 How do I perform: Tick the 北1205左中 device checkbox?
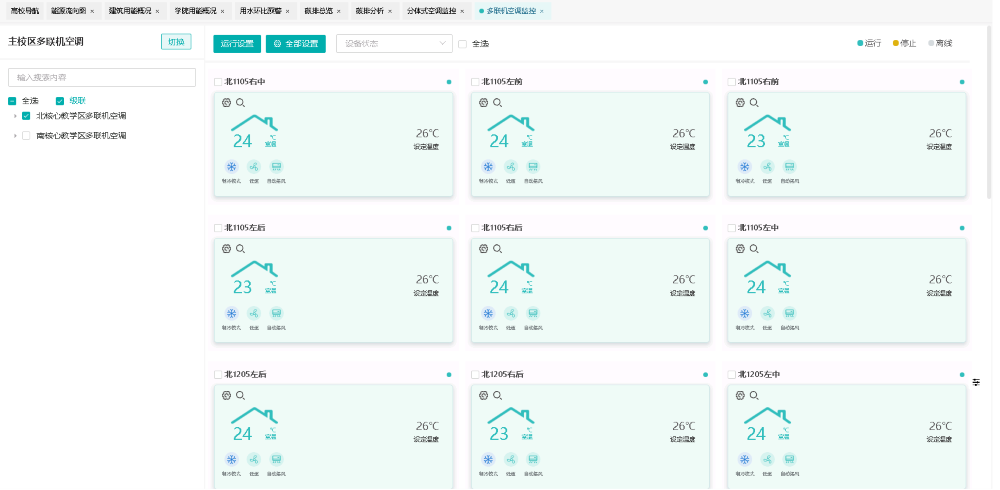point(732,375)
